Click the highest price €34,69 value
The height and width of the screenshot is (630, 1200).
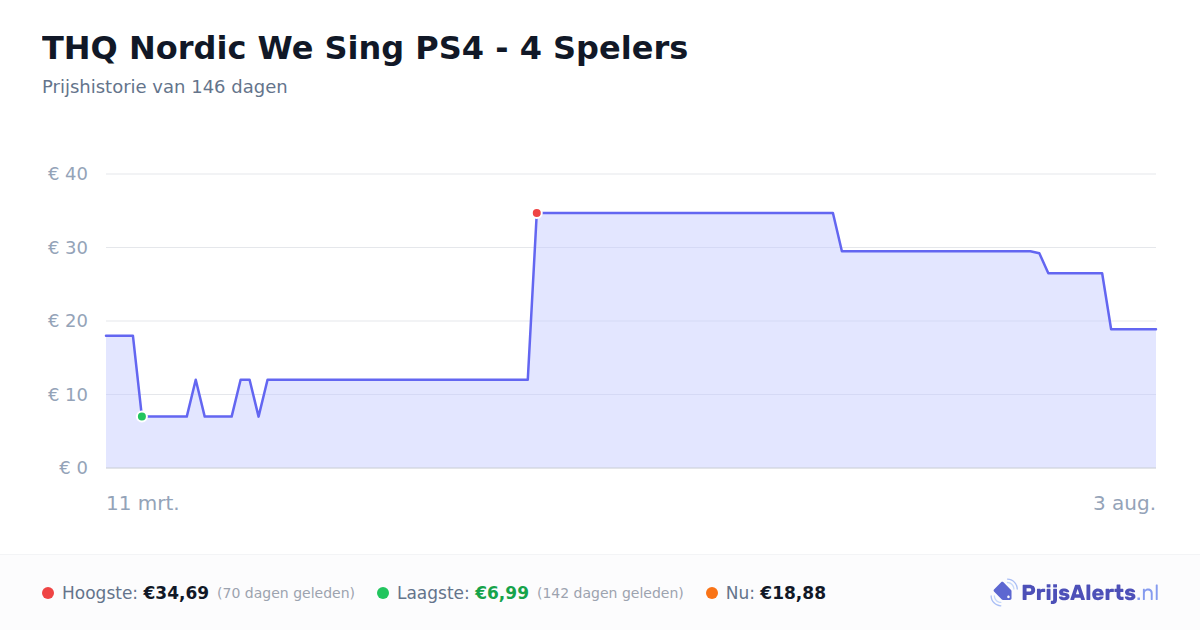click(176, 593)
